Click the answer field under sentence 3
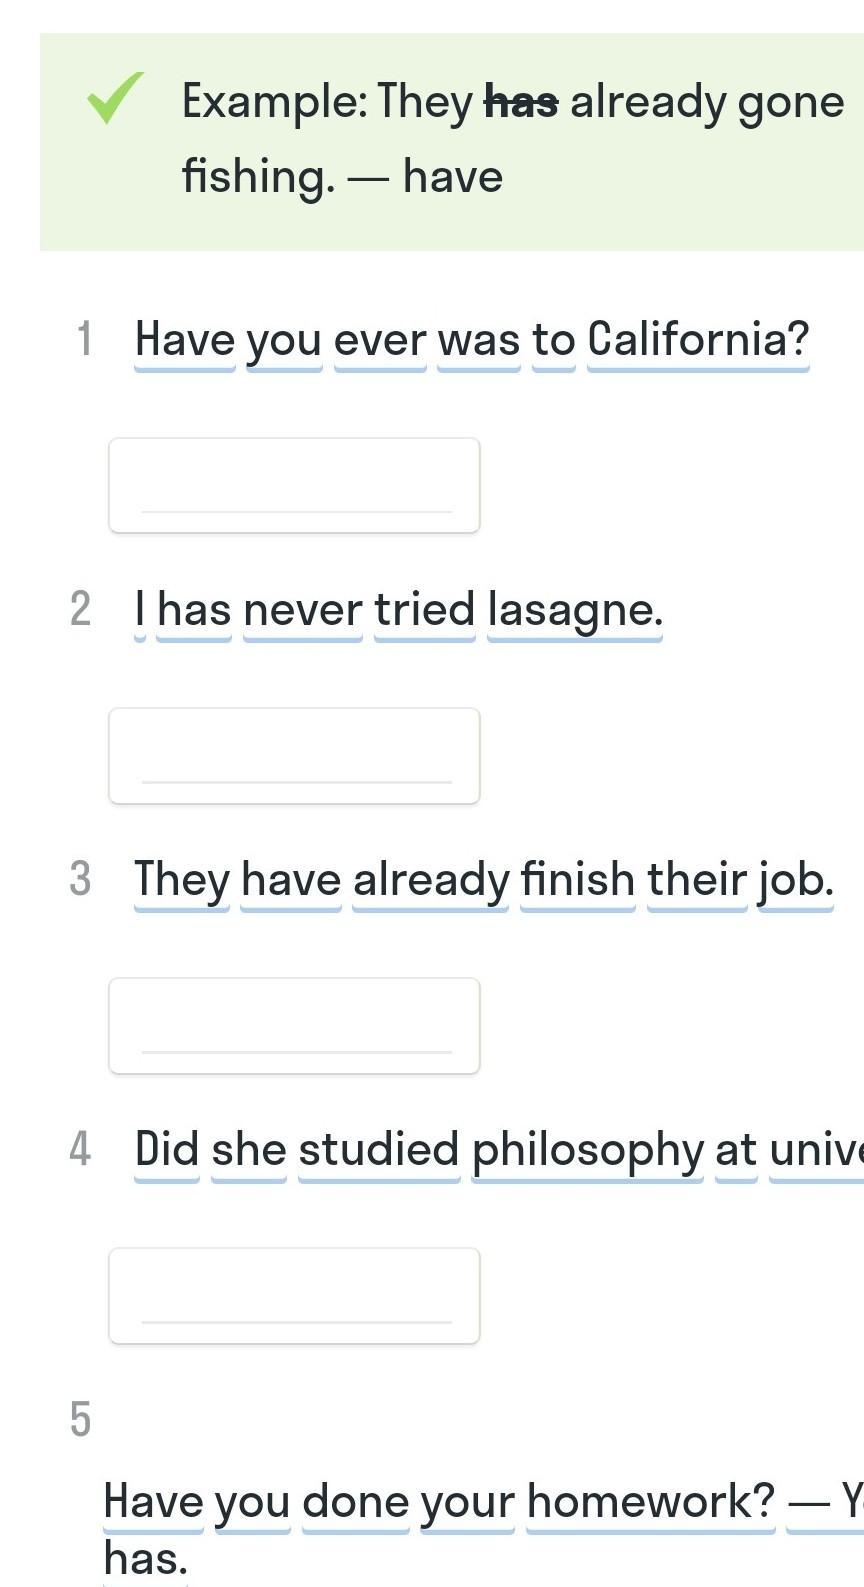This screenshot has height=1587, width=864. point(294,1025)
